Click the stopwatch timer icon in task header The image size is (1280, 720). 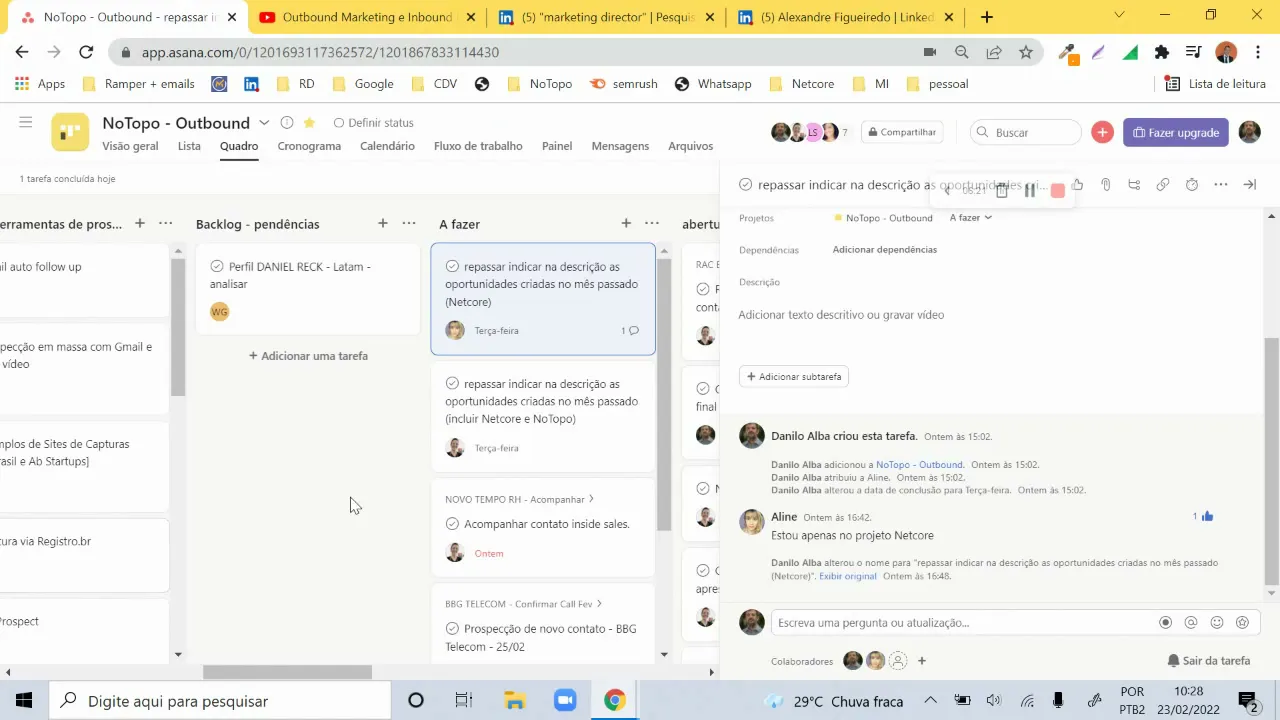click(1192, 185)
